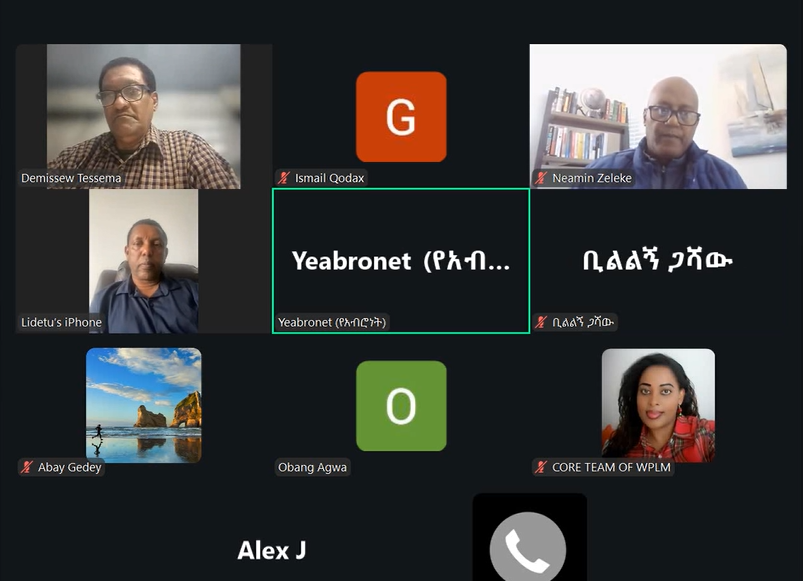Click muted mic icon beside Abay Gedey
The height and width of the screenshot is (581, 803).
tap(27, 467)
